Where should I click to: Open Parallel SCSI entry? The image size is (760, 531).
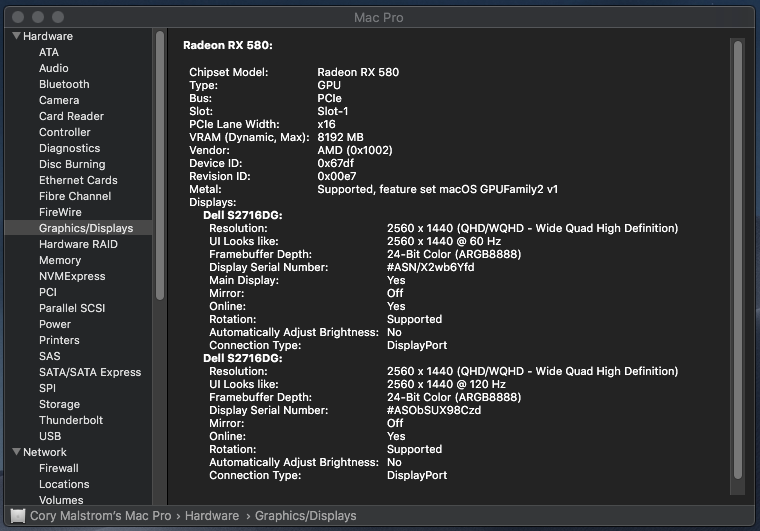coord(72,308)
